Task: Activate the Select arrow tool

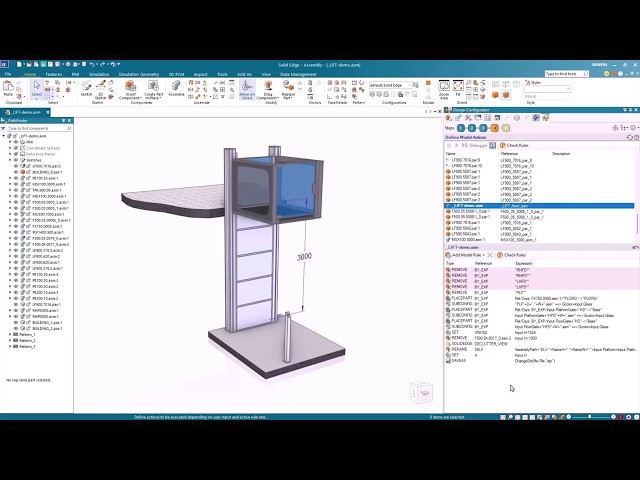Action: click(x=37, y=89)
